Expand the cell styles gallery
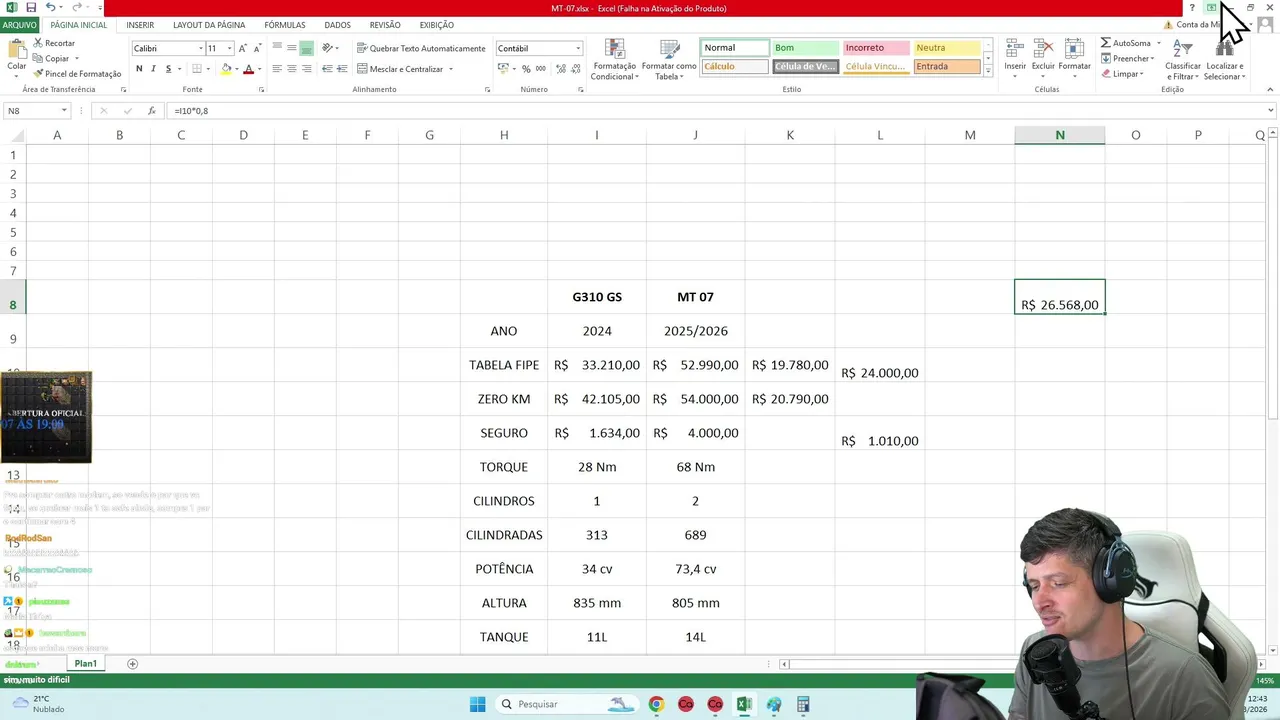The height and width of the screenshot is (720, 1280). 989,71
